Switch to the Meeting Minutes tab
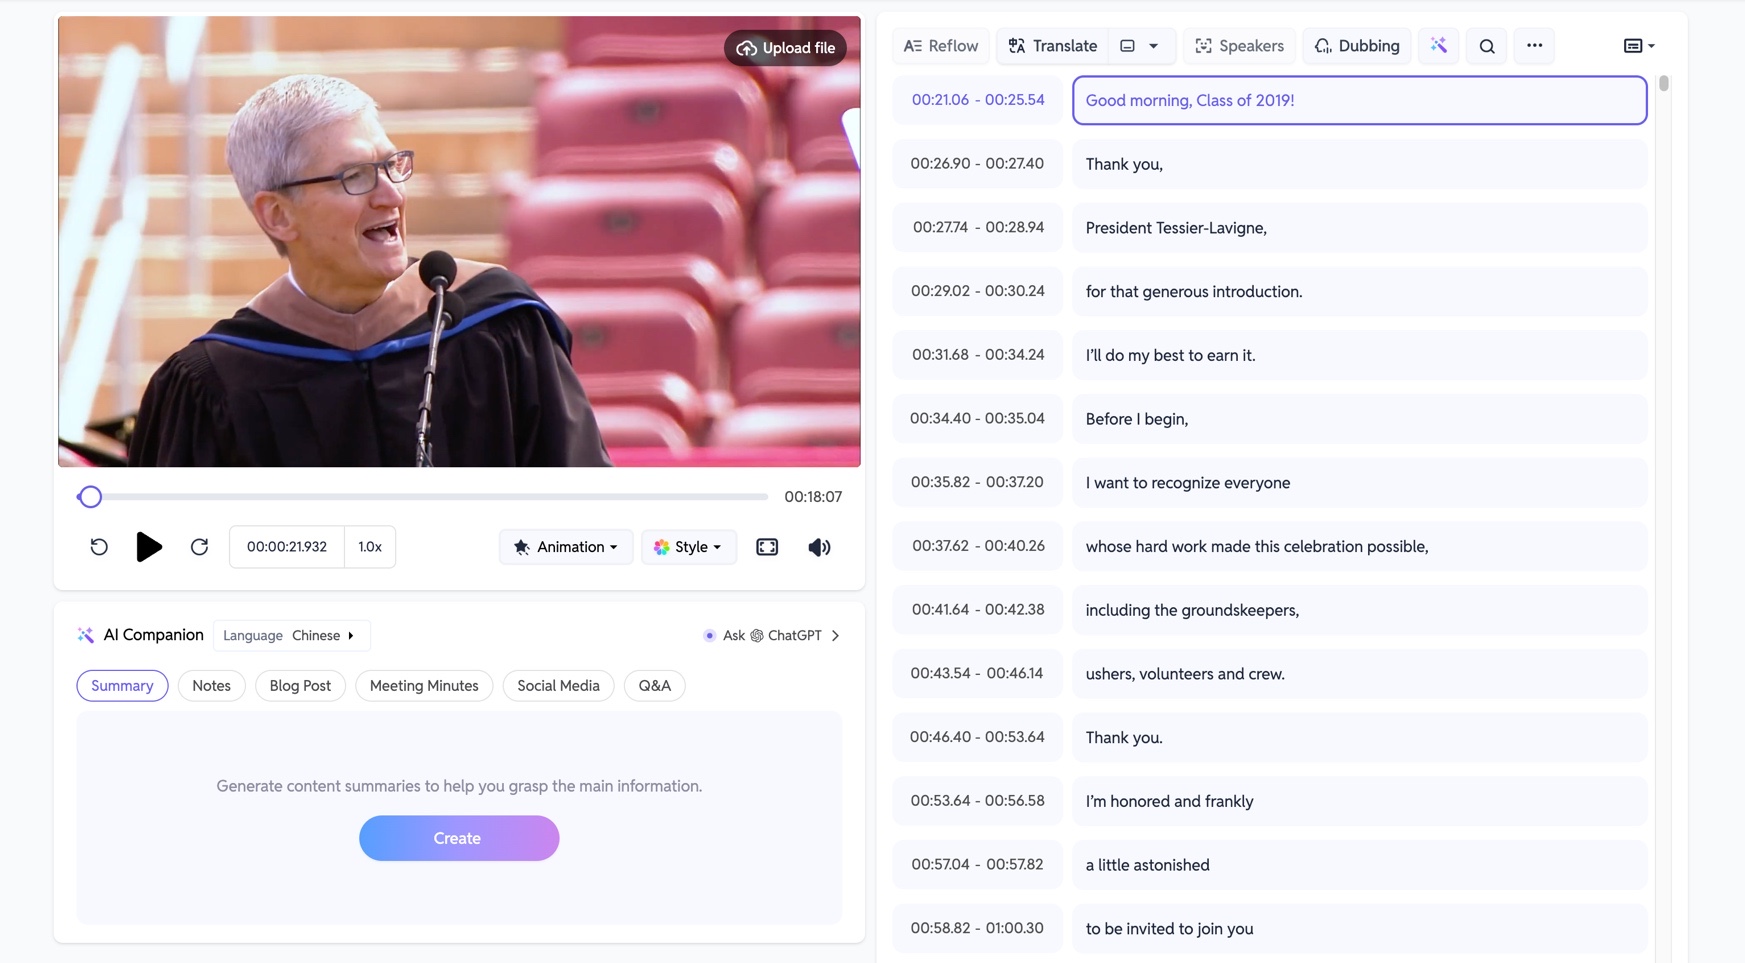Screen dimensions: 1745x963 pyautogui.click(x=424, y=686)
